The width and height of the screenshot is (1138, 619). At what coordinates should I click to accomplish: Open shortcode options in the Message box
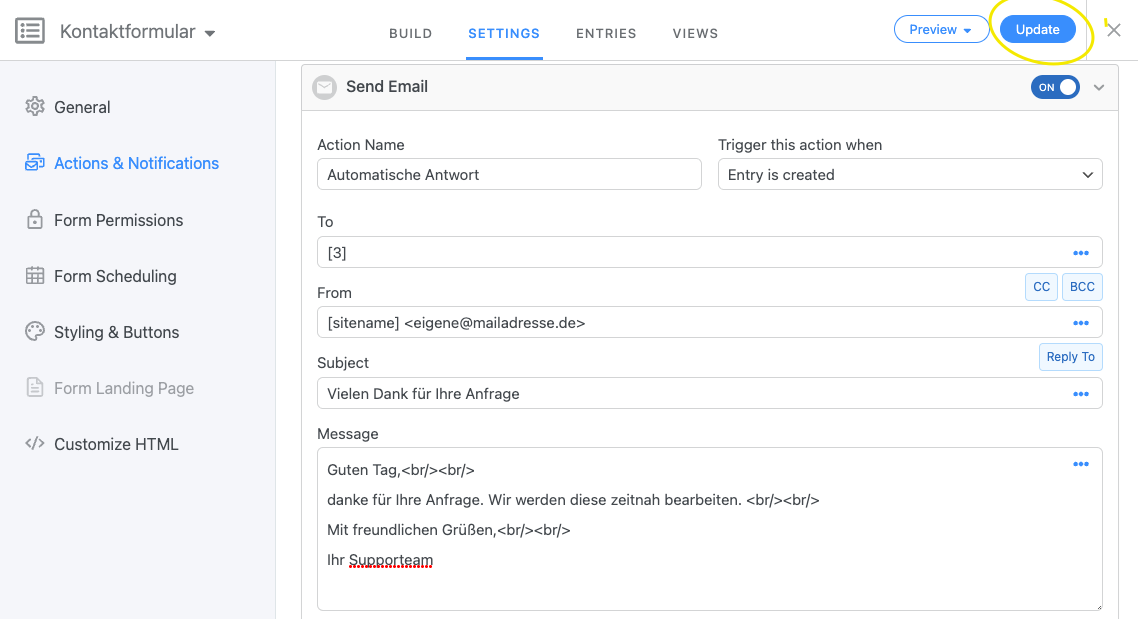point(1080,464)
